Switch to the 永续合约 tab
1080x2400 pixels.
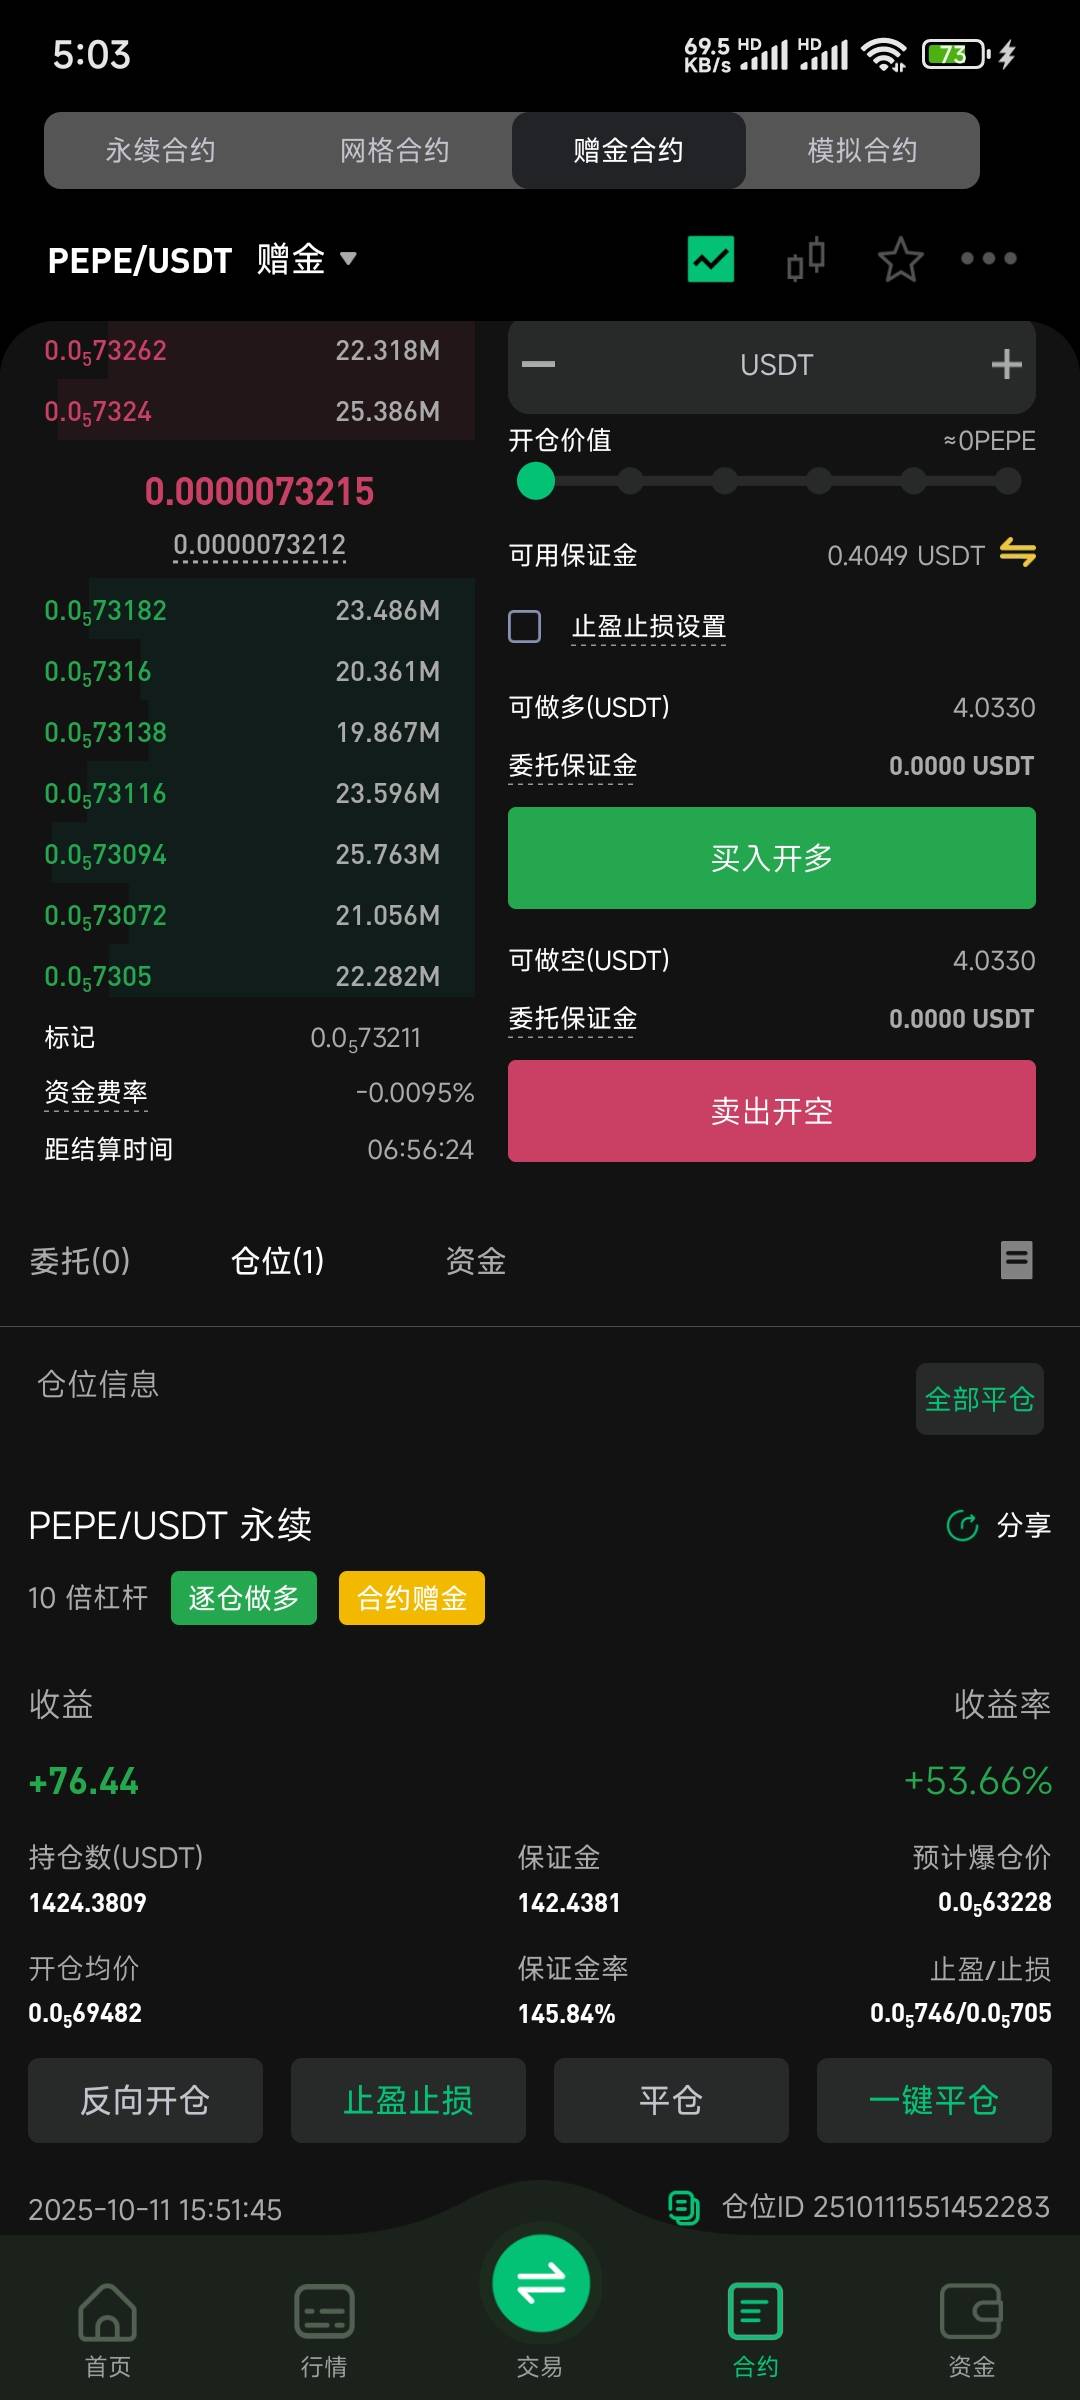161,151
